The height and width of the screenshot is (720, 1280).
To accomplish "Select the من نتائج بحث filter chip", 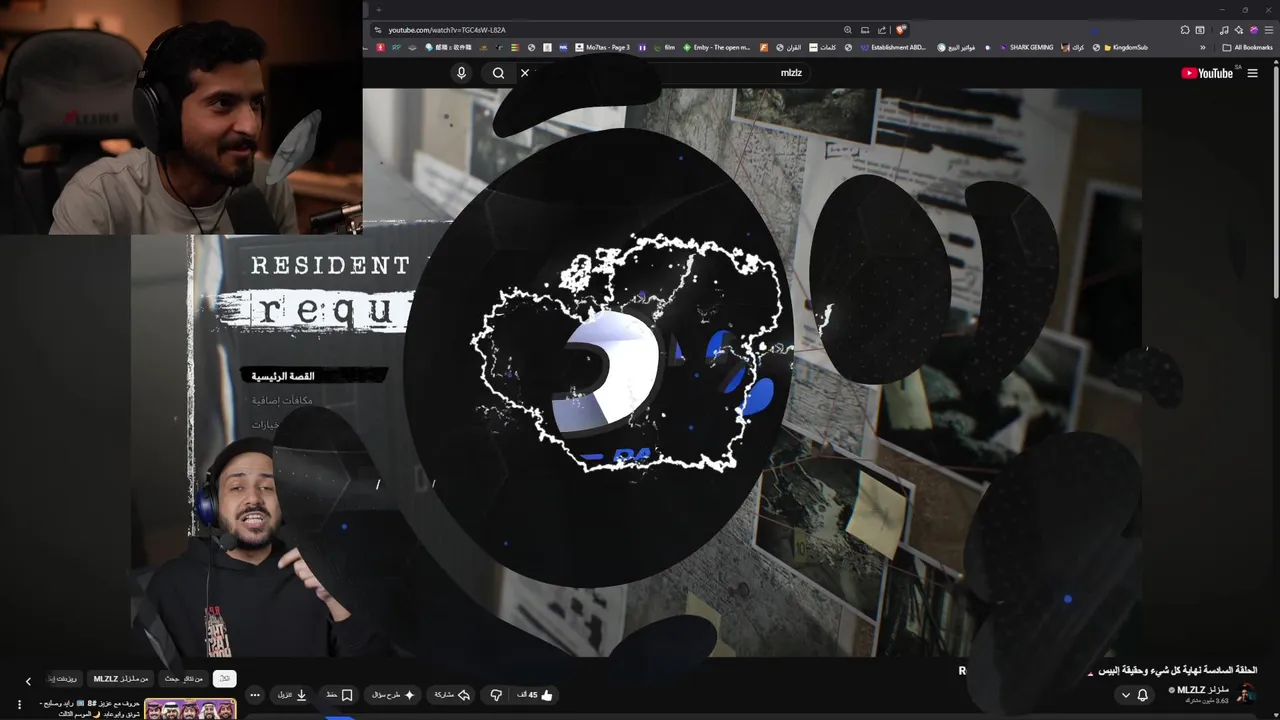I will click(x=184, y=679).
